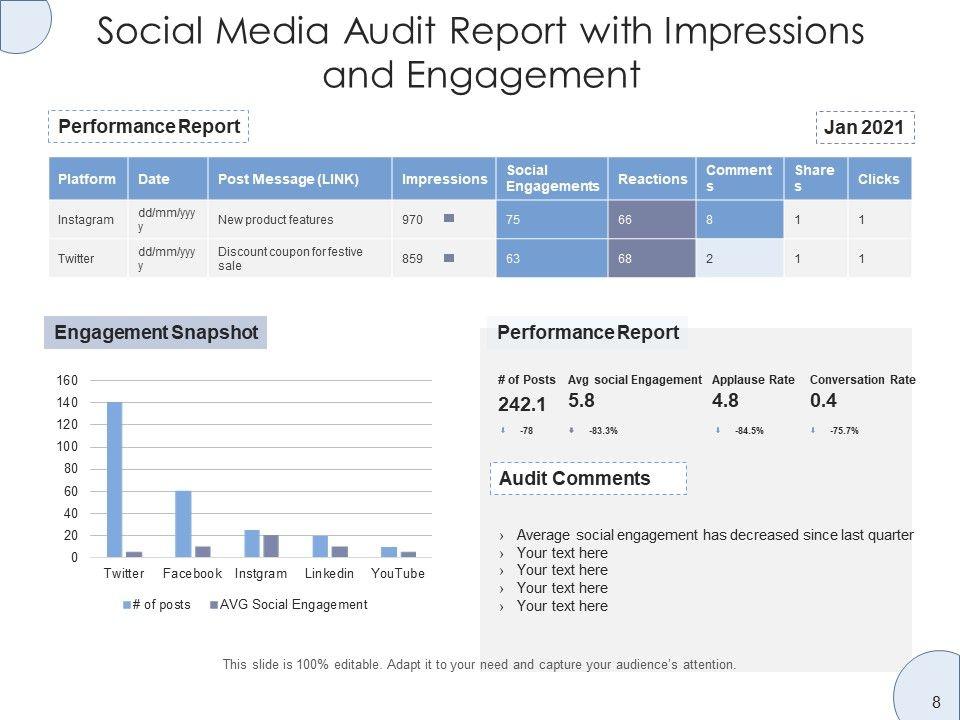Viewport: 960px width, 720px height.
Task: Select the Audit Comments heading box
Action: click(588, 478)
